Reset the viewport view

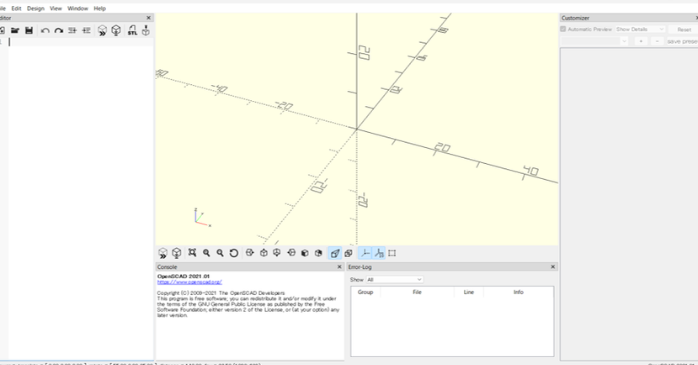coord(234,253)
